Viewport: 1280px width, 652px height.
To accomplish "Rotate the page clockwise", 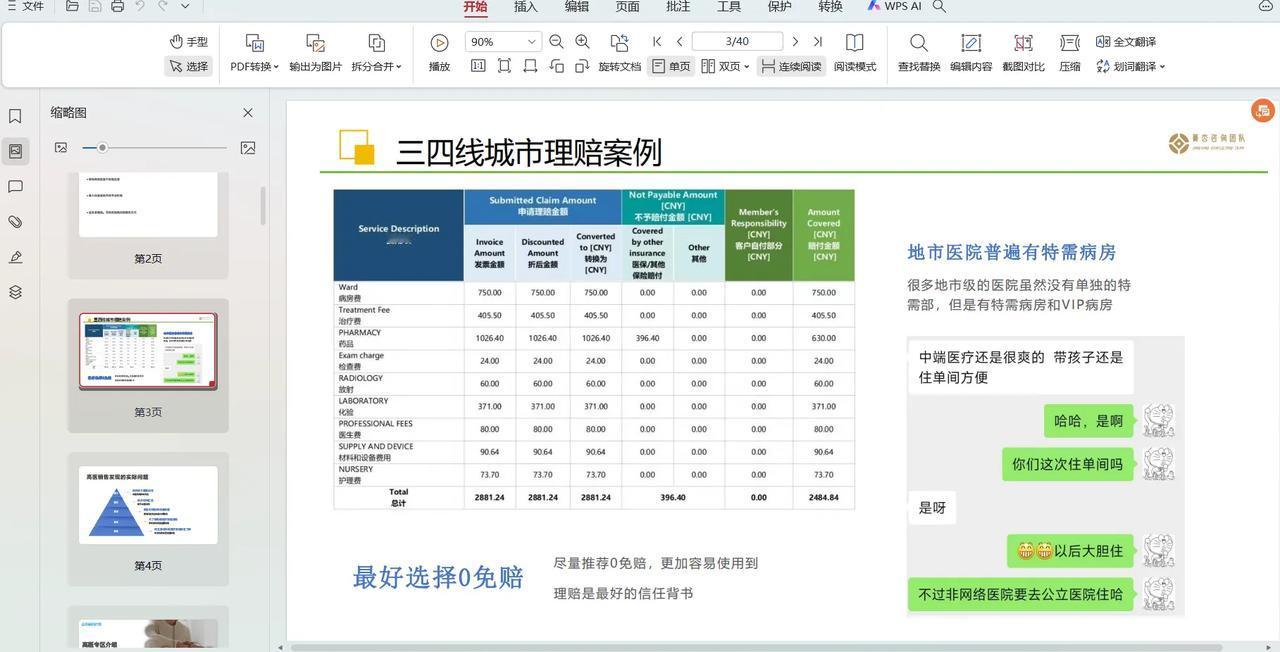I will tap(582, 66).
